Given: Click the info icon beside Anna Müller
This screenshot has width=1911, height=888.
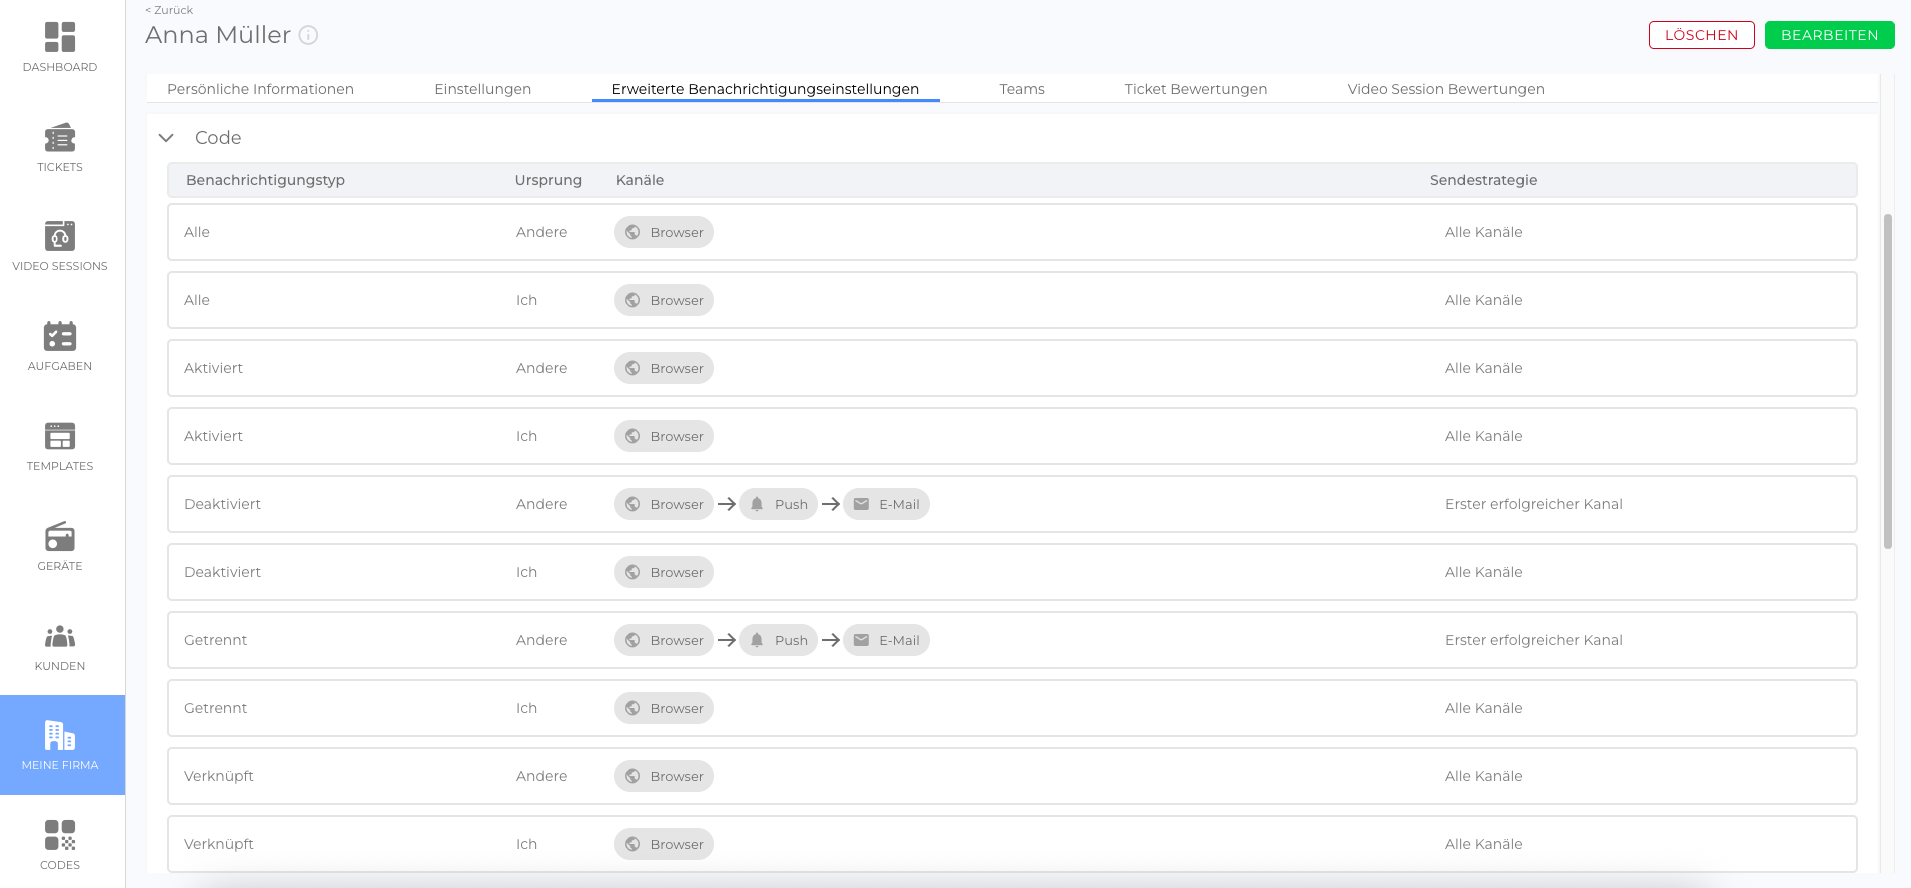Looking at the screenshot, I should tap(309, 35).
